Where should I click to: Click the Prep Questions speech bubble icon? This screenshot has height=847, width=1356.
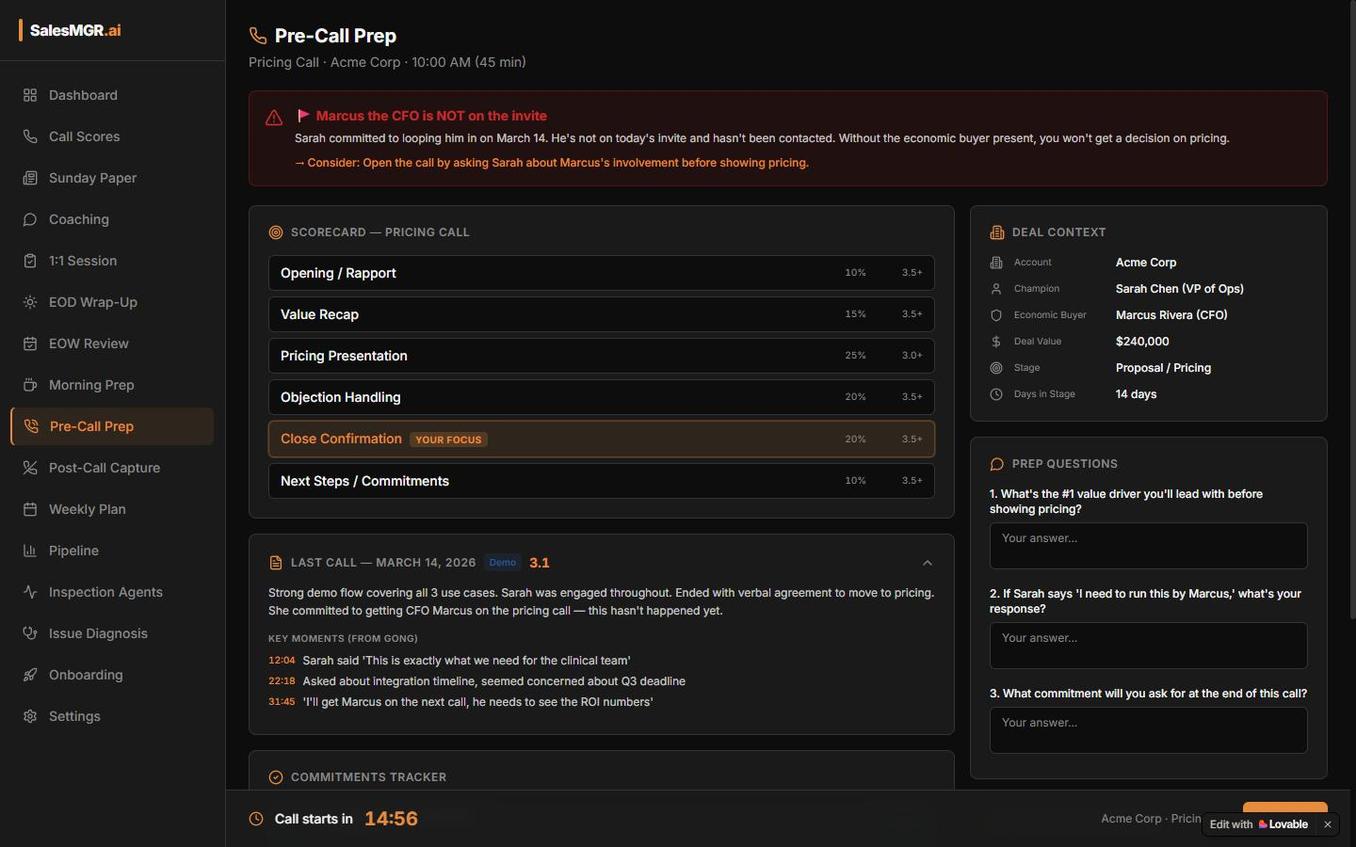(997, 464)
